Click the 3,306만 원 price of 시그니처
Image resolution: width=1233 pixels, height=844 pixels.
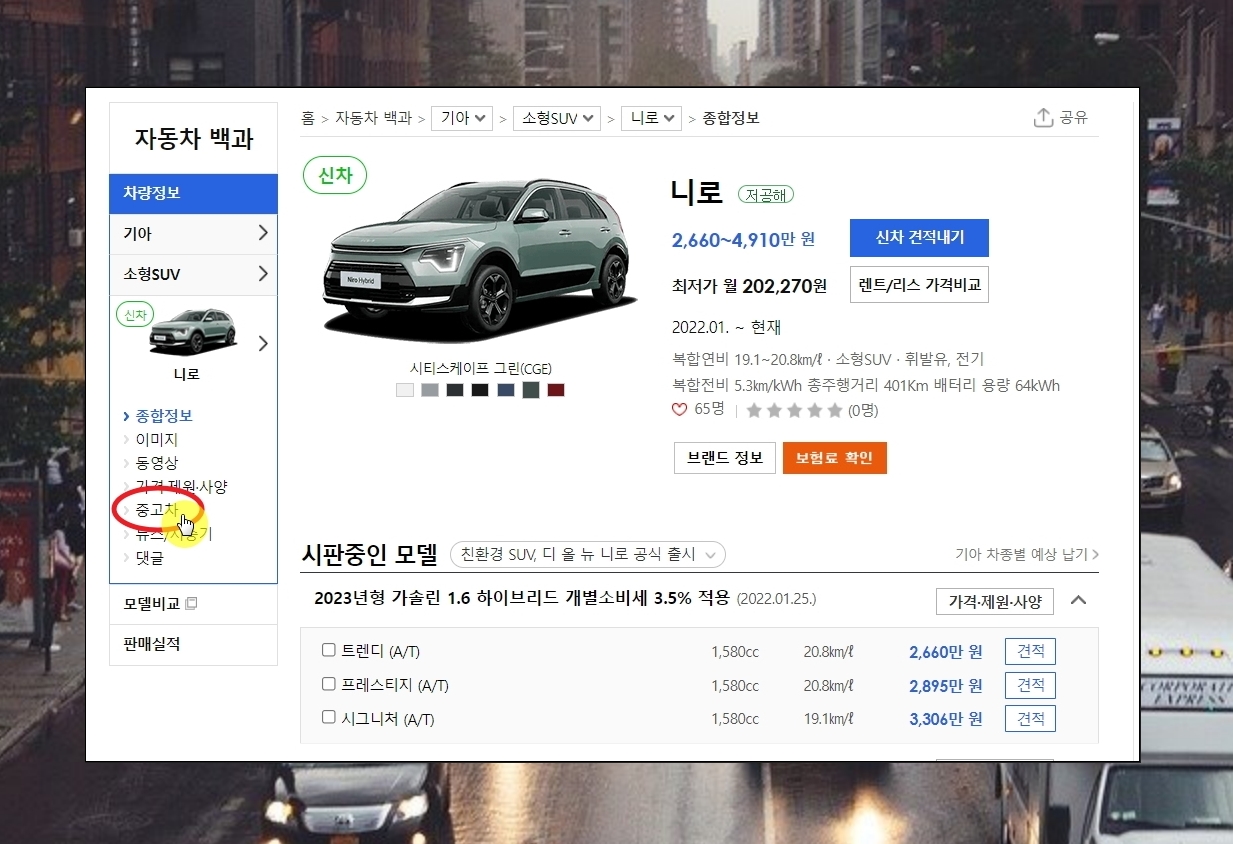946,718
